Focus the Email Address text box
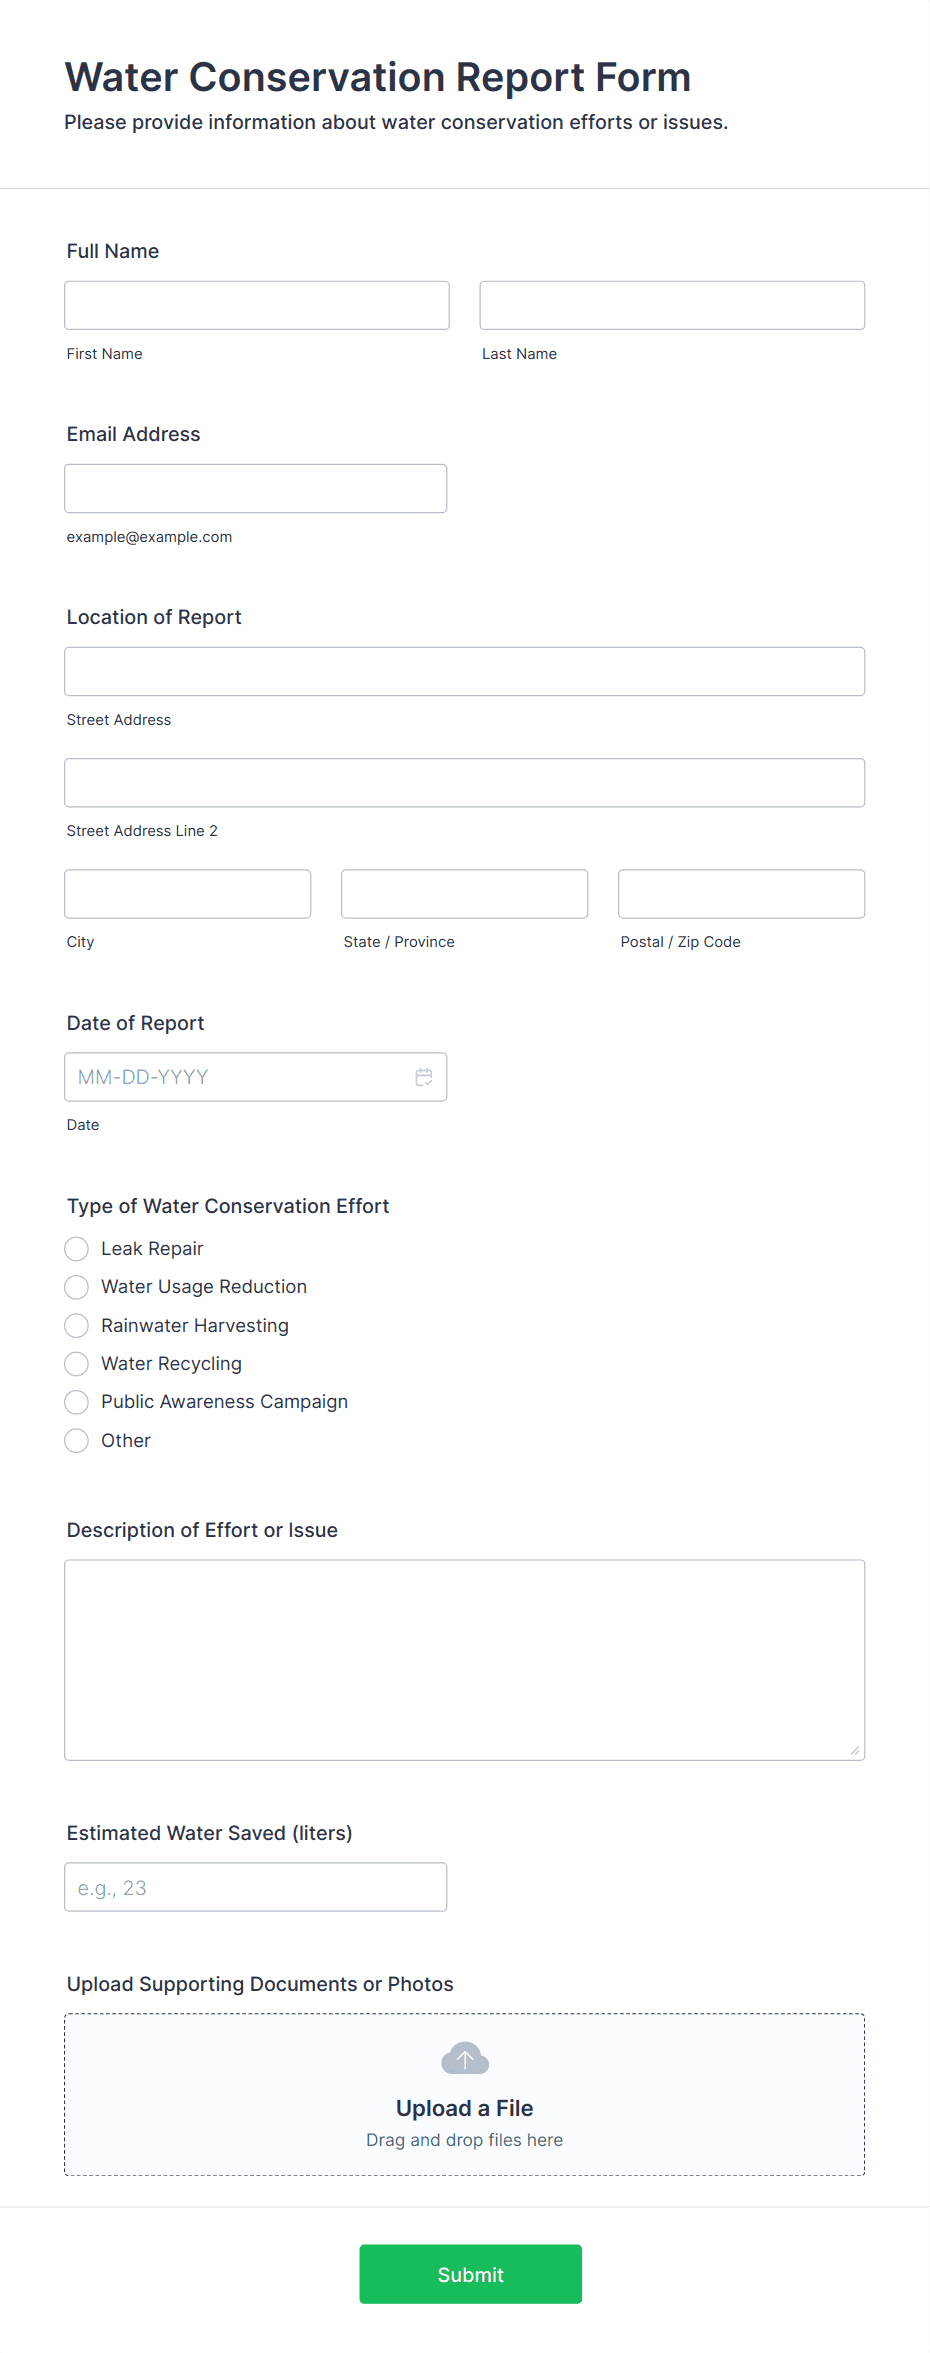930x2353 pixels. (256, 488)
